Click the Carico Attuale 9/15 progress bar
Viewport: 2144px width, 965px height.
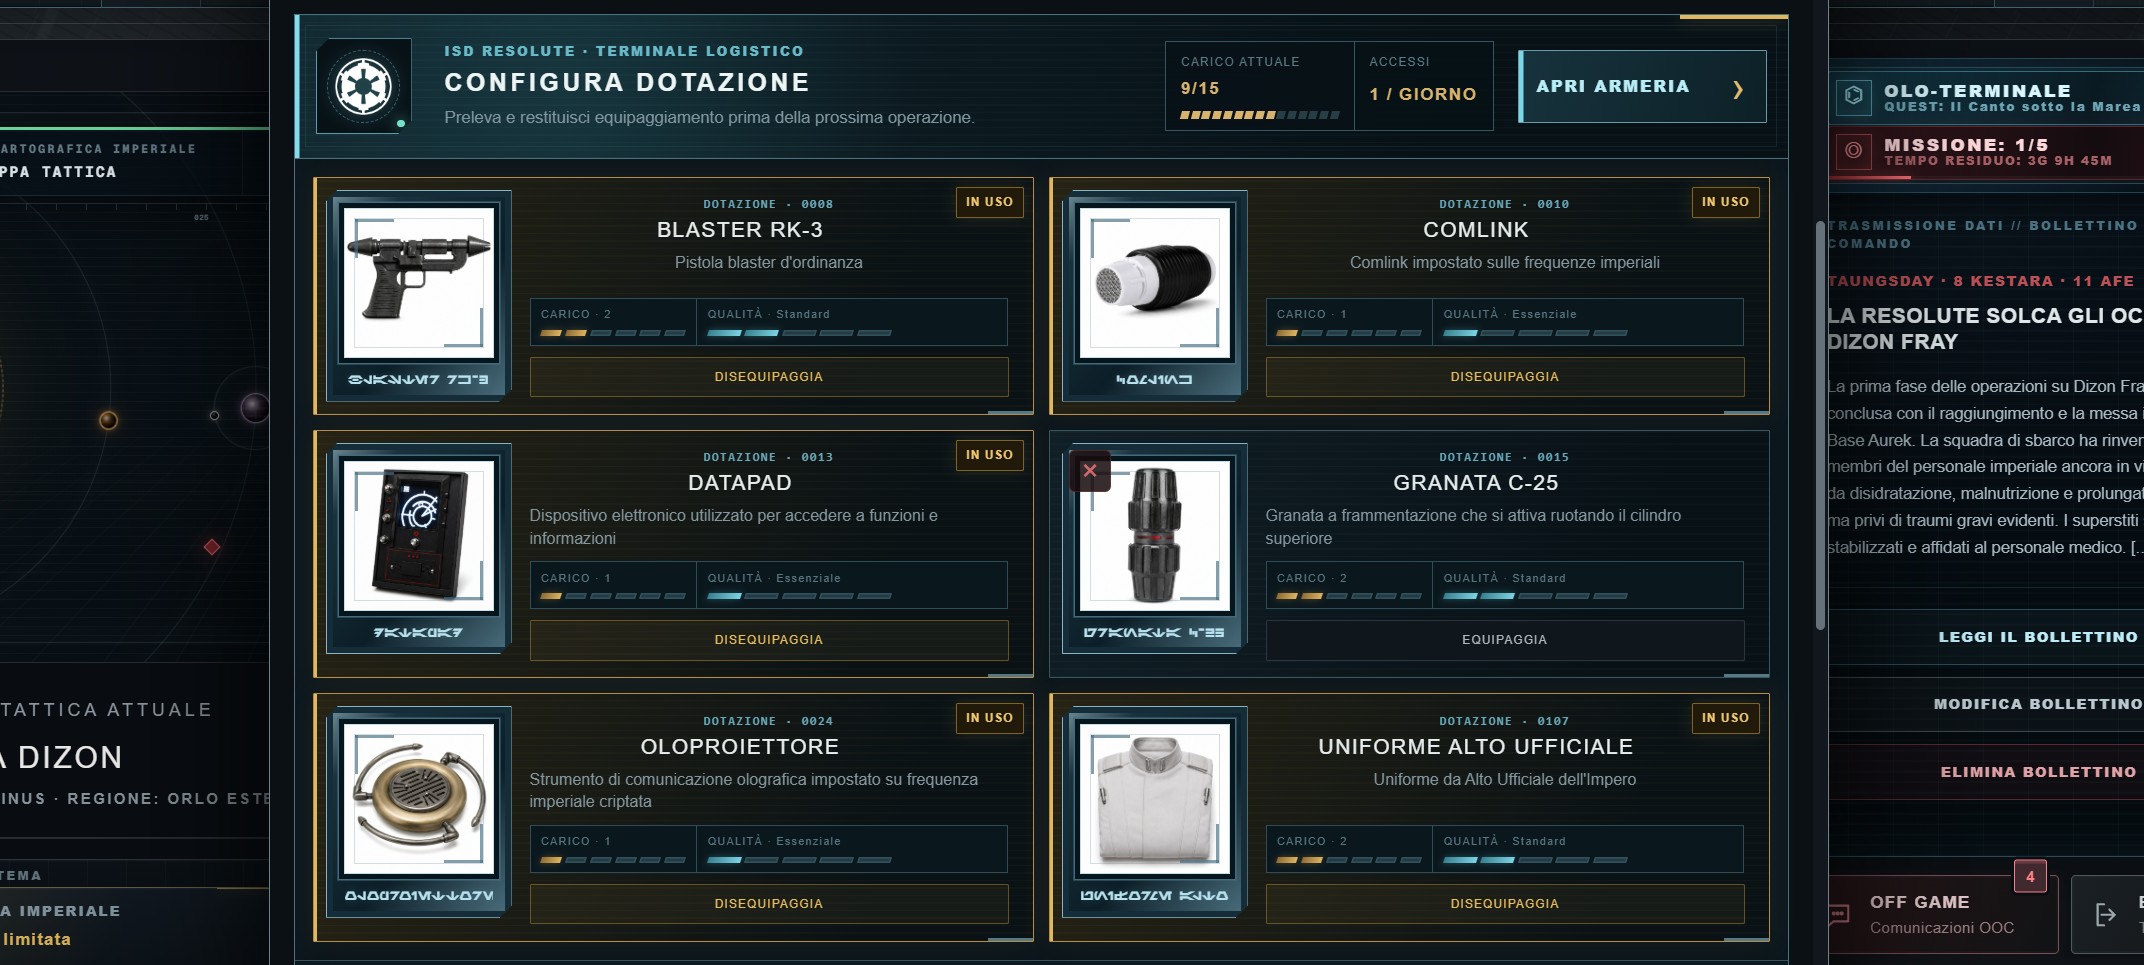[x=1259, y=115]
